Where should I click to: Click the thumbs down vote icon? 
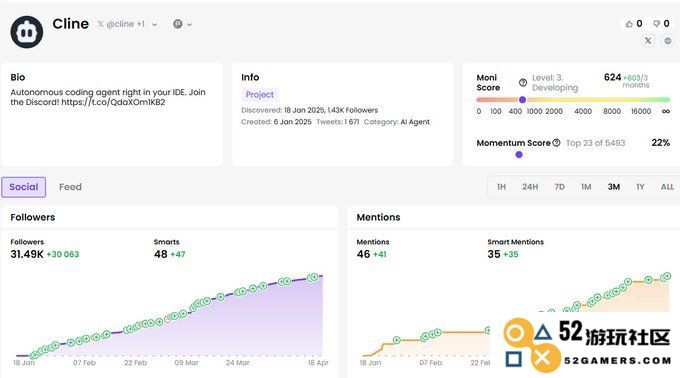coord(657,24)
